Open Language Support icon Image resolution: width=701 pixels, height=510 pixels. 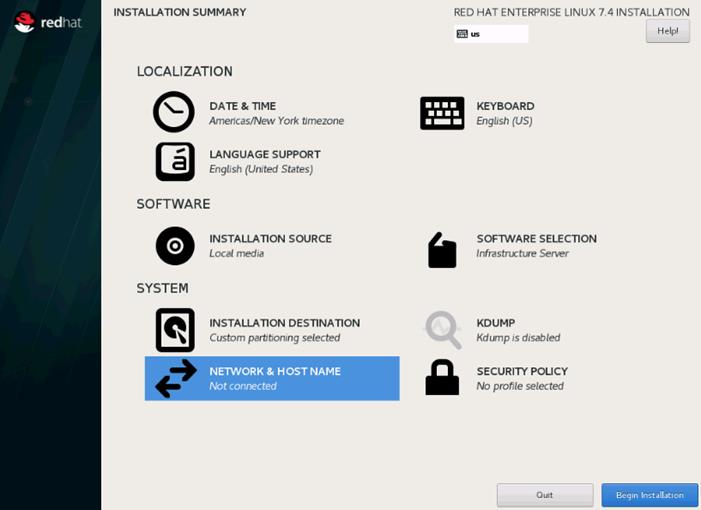tap(175, 161)
